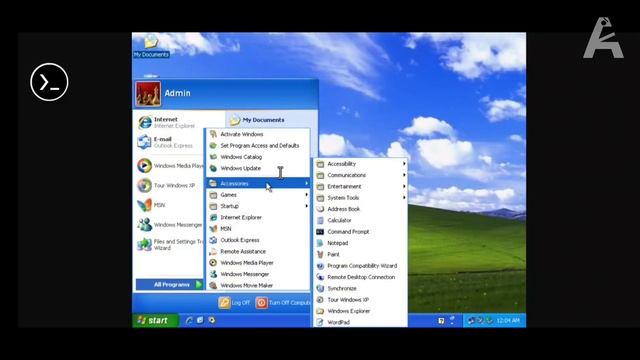The image size is (640, 360).
Task: Open Windows Explorer
Action: pyautogui.click(x=361, y=311)
